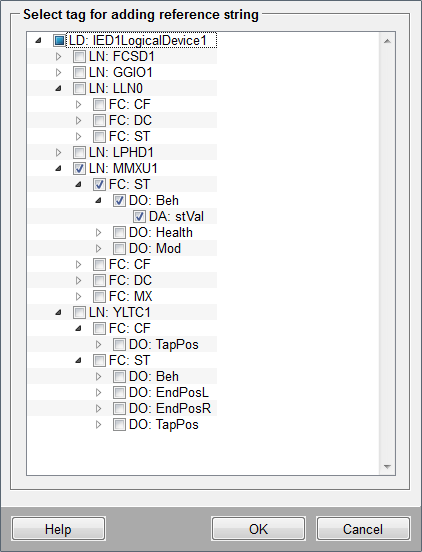This screenshot has width=422, height=552.
Task: Expand the LN: LPHD1 node
Action: [x=58, y=152]
